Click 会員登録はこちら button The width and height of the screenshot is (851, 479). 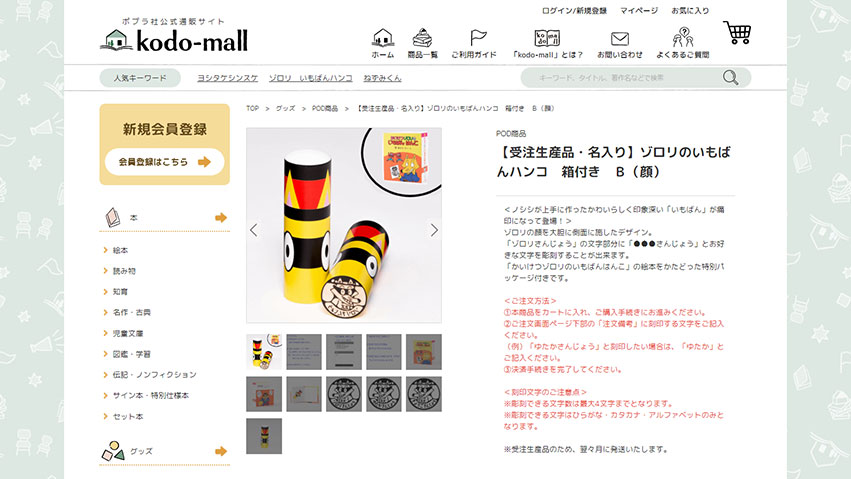[x=164, y=162]
